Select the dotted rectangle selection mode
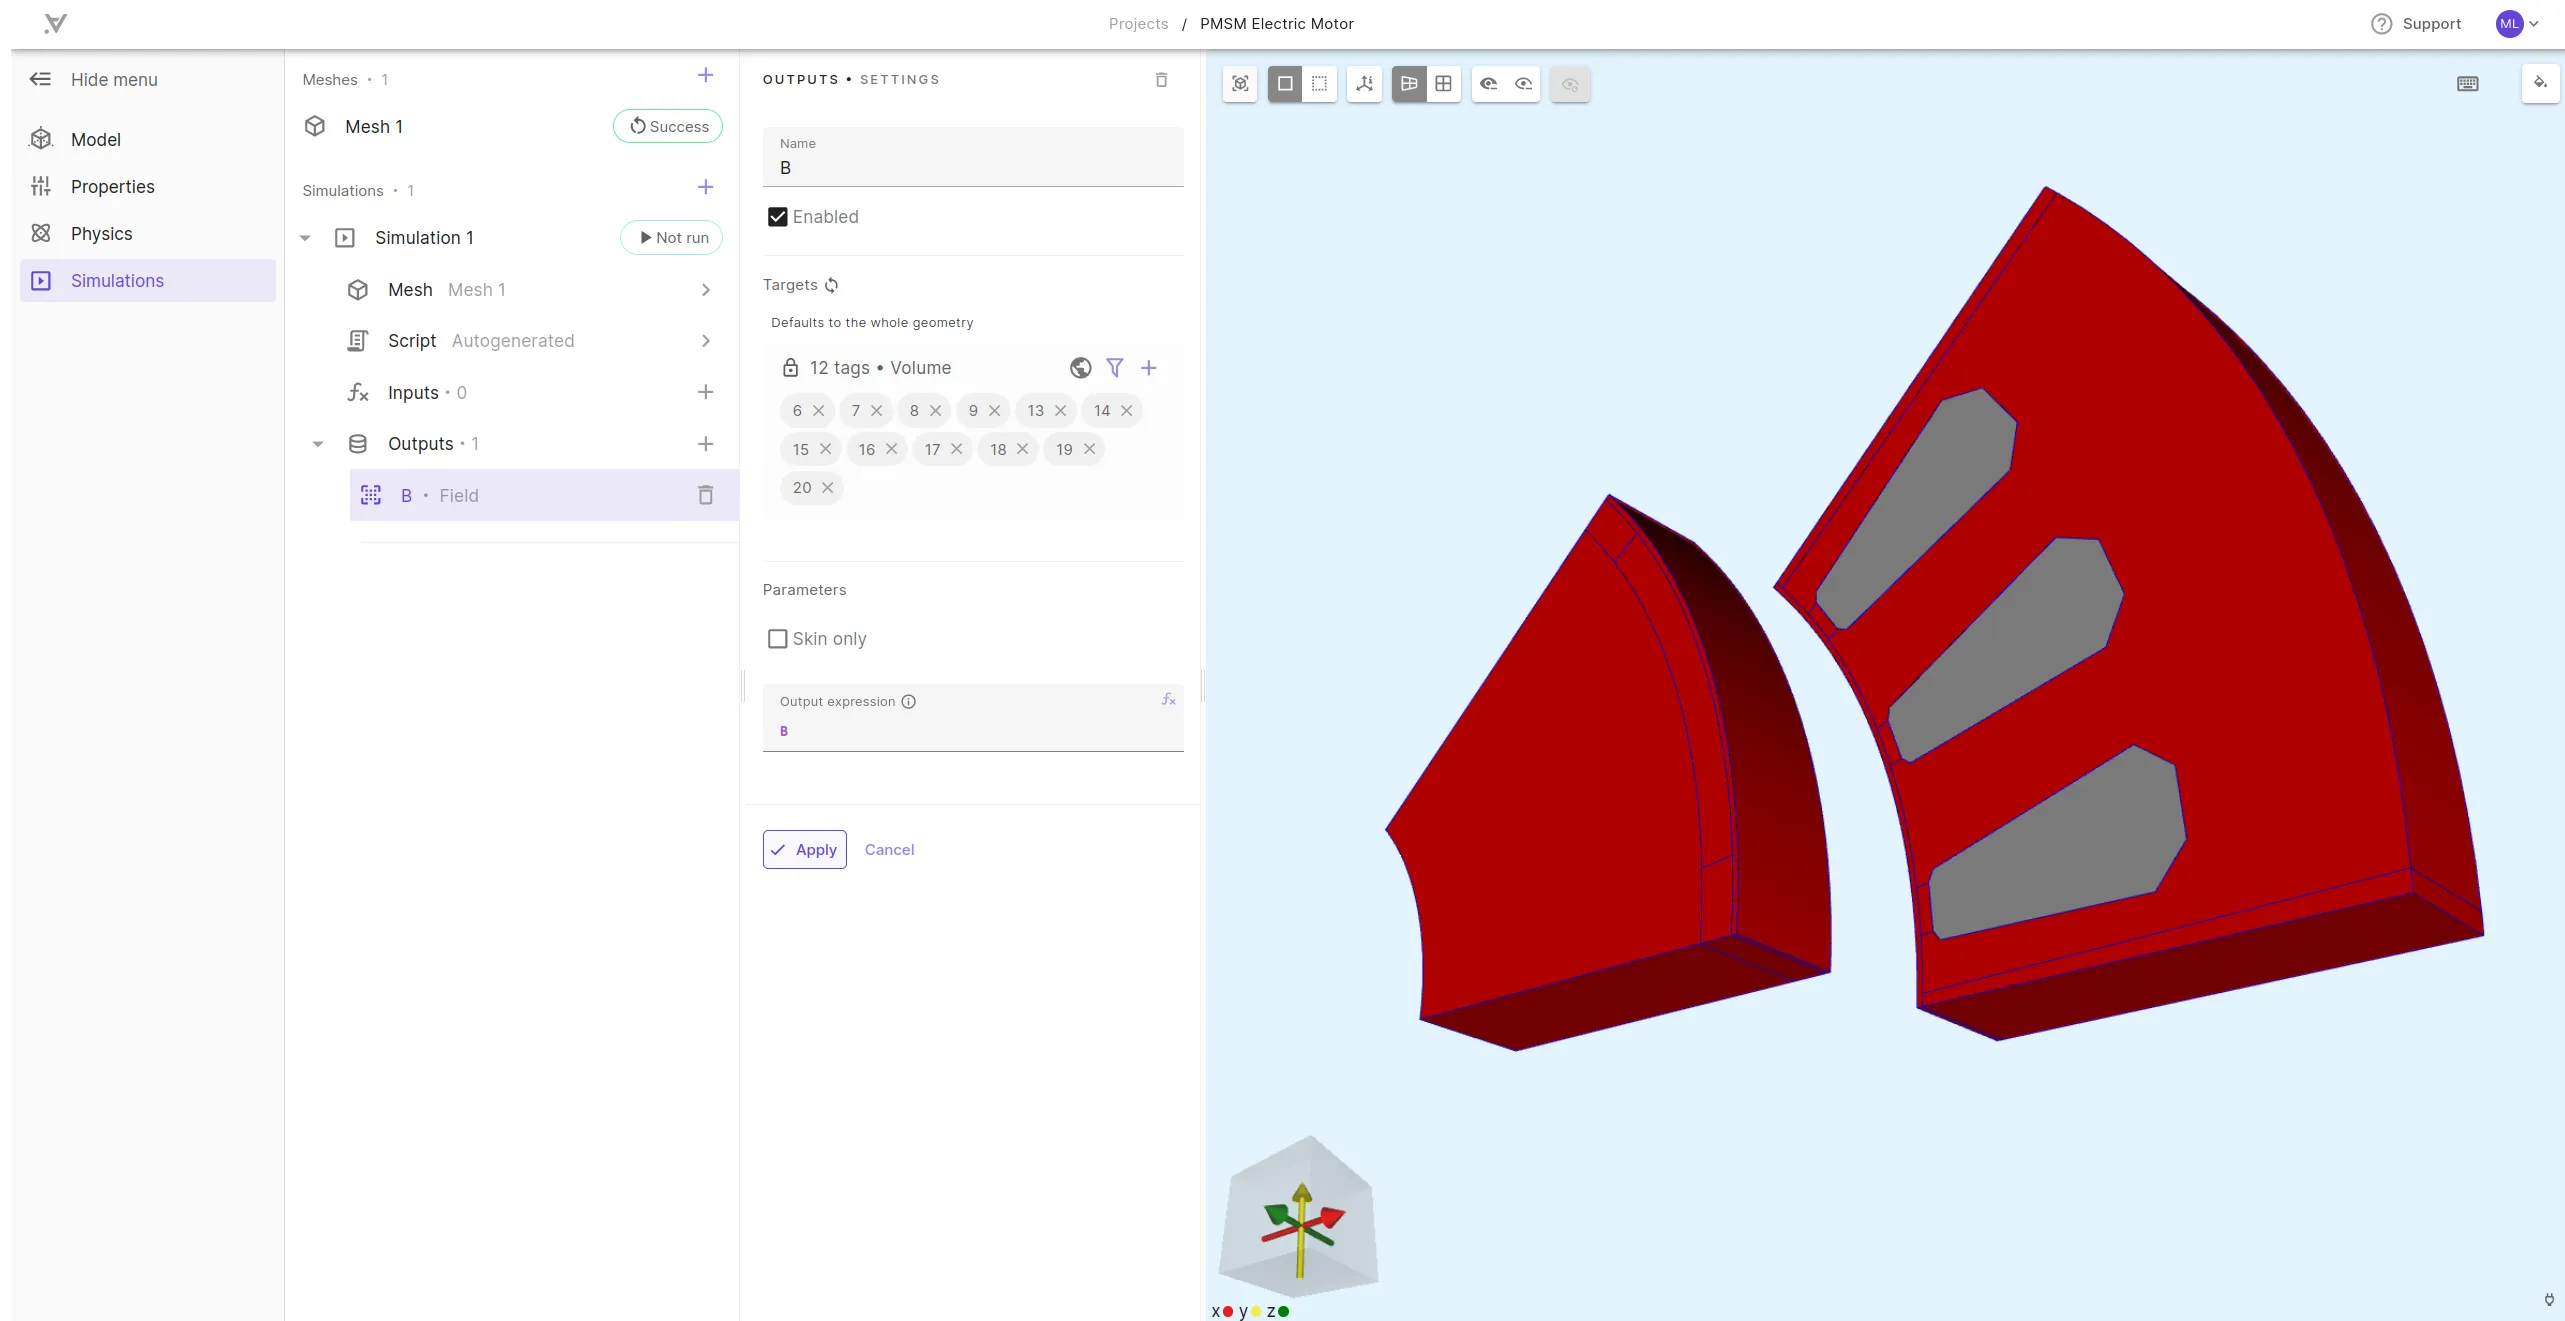 [1320, 84]
